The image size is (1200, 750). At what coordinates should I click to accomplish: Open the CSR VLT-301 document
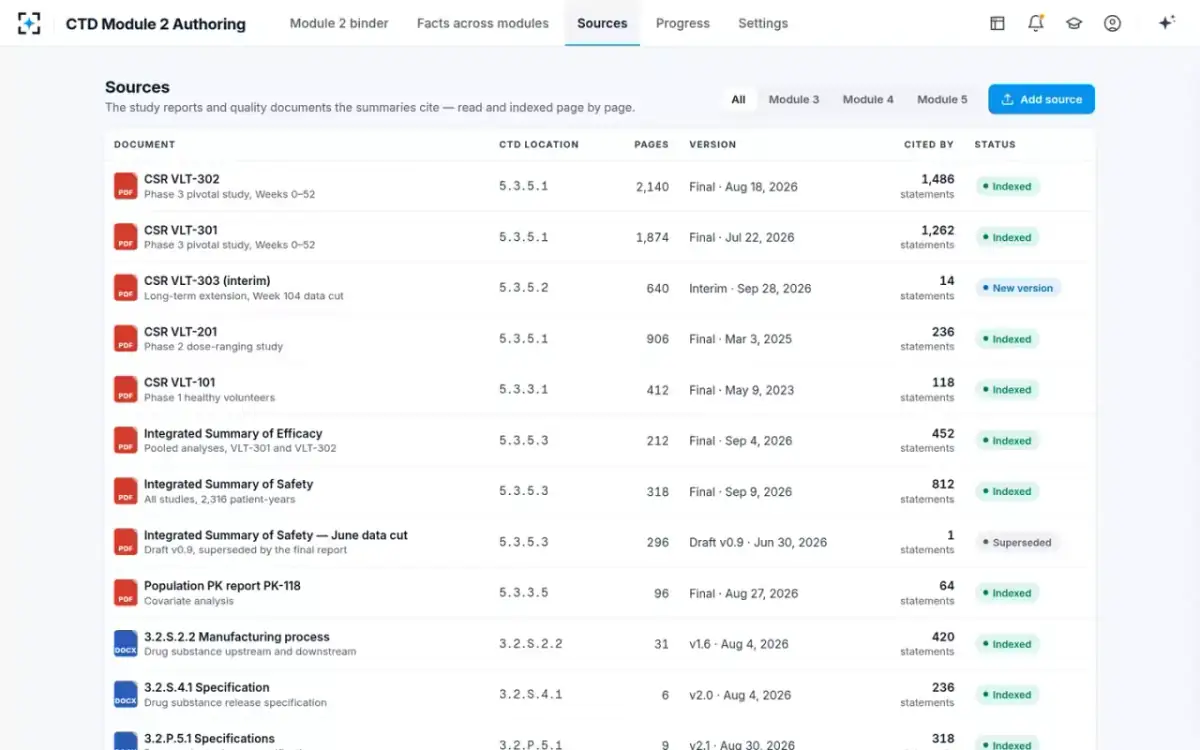coord(181,230)
